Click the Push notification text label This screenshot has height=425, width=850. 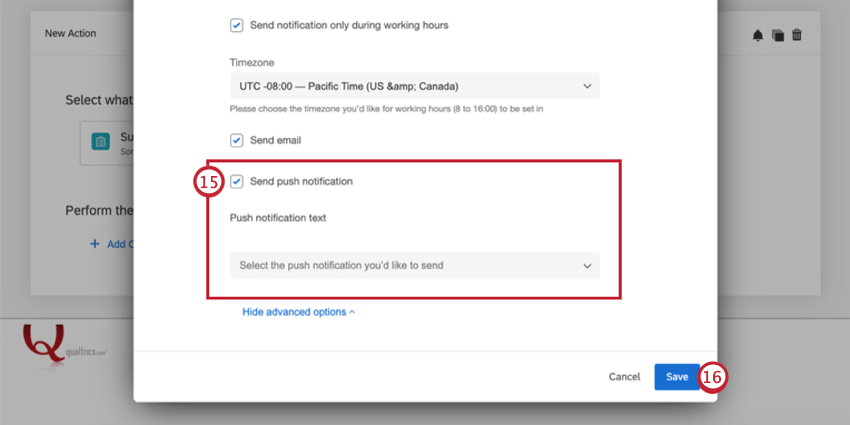pos(278,218)
